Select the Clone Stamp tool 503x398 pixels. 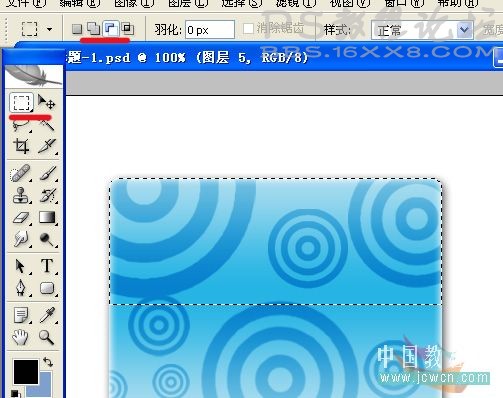(21, 195)
